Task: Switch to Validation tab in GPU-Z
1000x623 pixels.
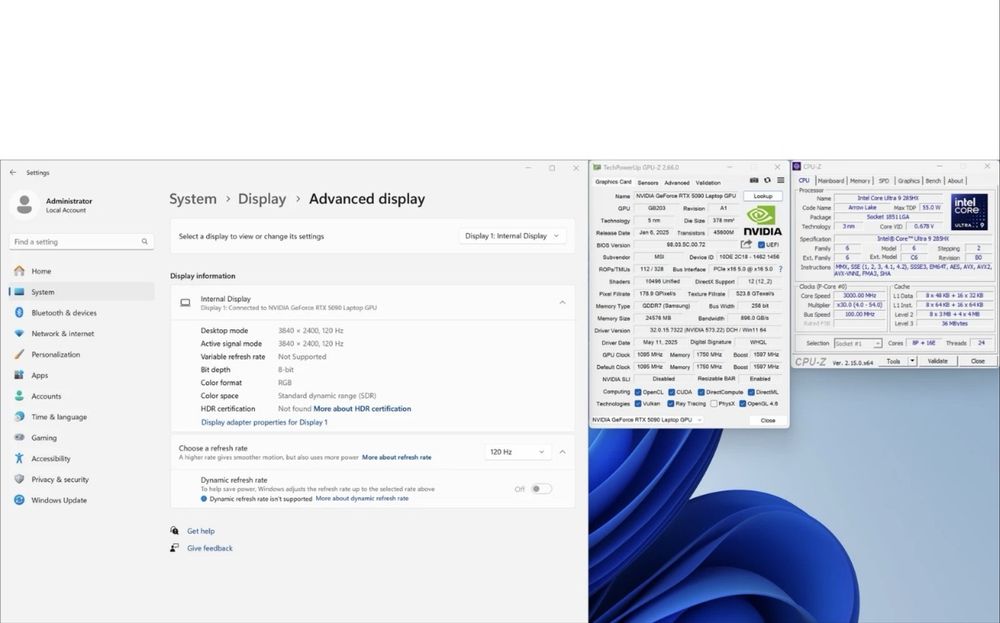Action: pyautogui.click(x=708, y=182)
